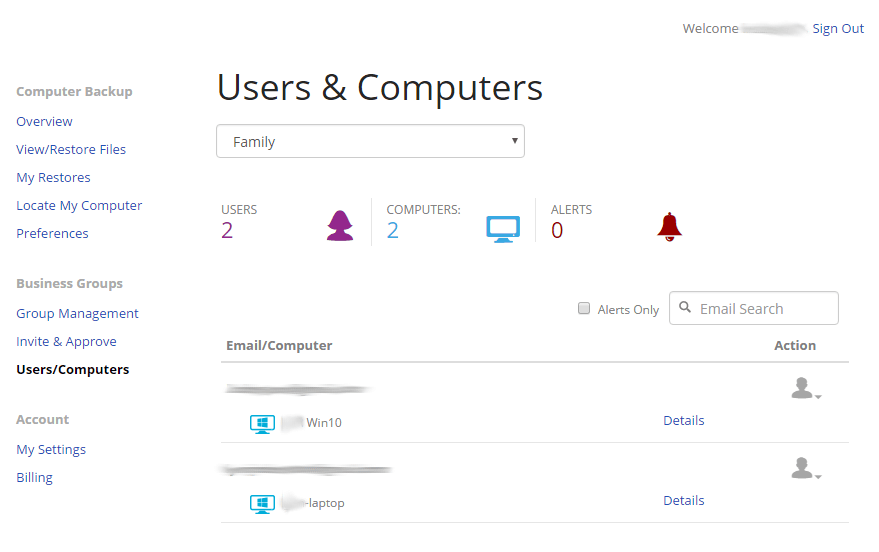View Details for the laptop computer

[x=683, y=501]
